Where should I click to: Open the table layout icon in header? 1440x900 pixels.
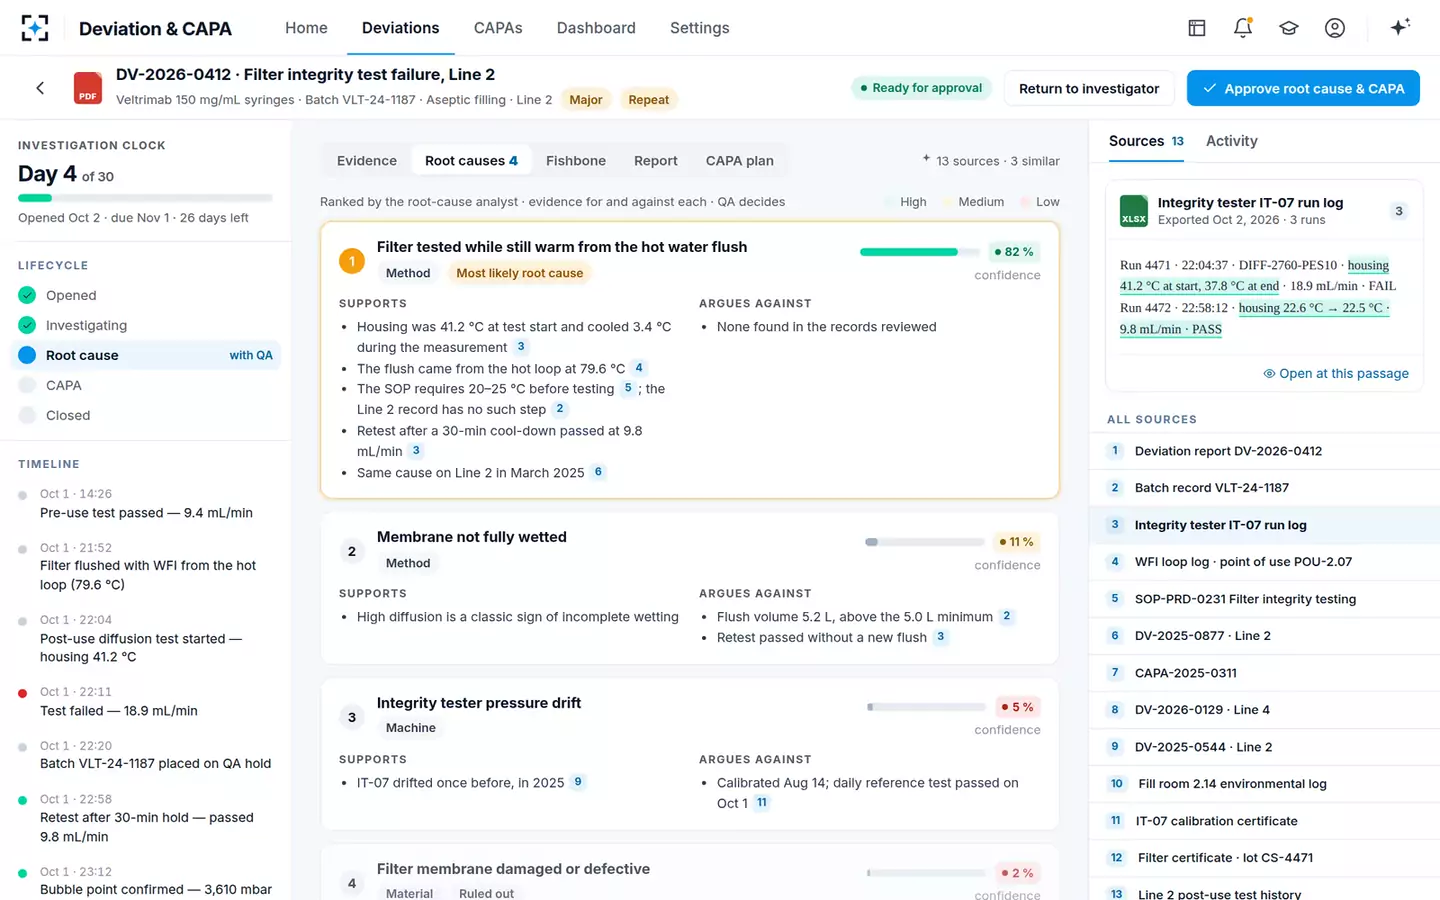click(x=1197, y=28)
